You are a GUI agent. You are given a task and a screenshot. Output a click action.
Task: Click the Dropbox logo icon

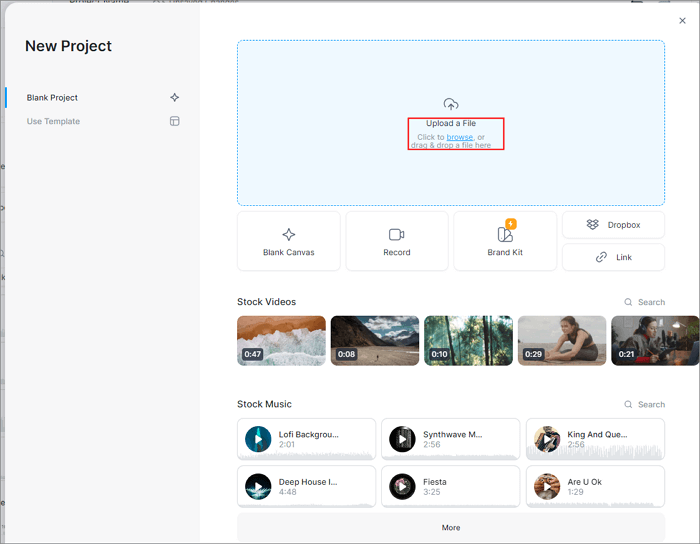[592, 224]
